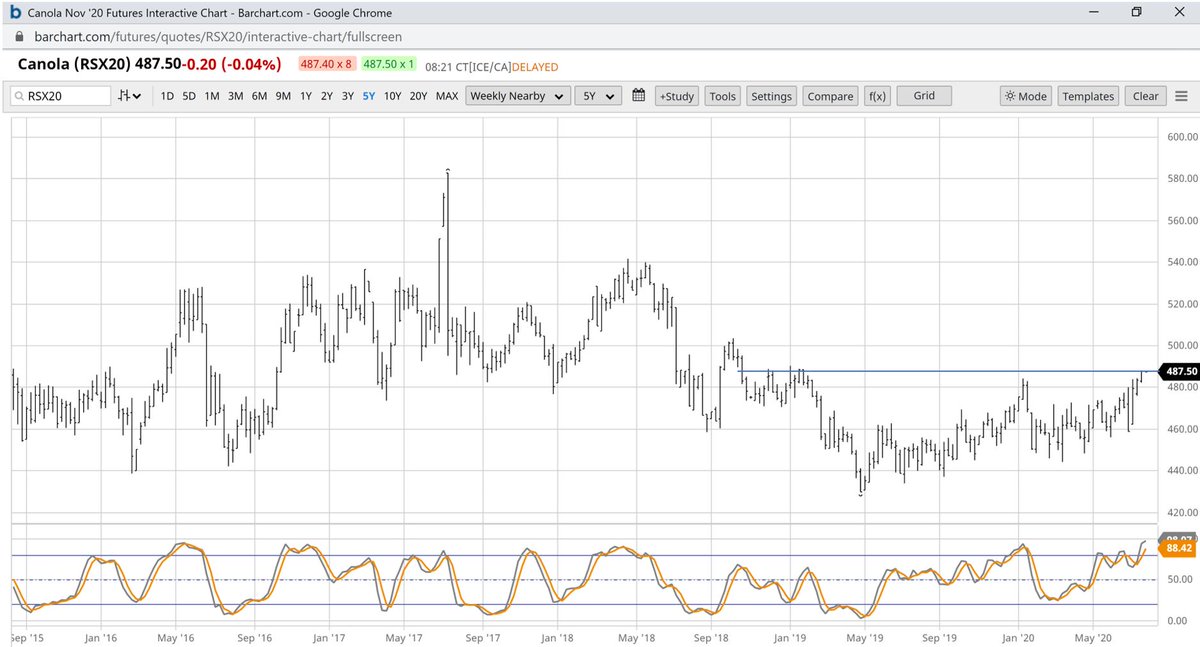The height and width of the screenshot is (647, 1200).
Task: Open the calendar date picker icon
Action: (x=638, y=96)
